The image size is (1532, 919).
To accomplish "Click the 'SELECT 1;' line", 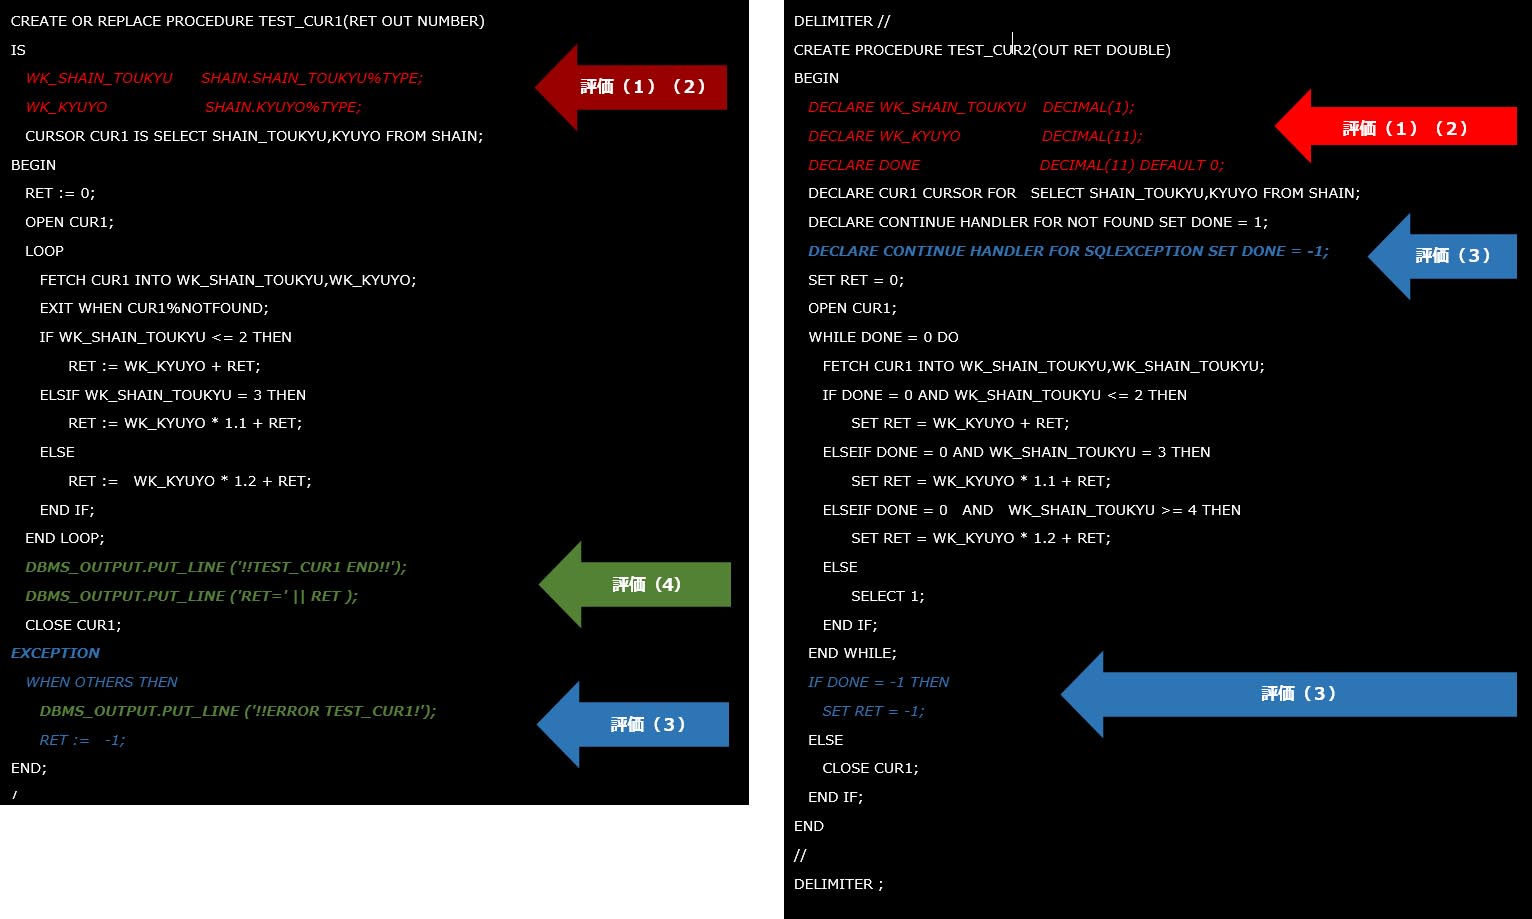I will [888, 596].
